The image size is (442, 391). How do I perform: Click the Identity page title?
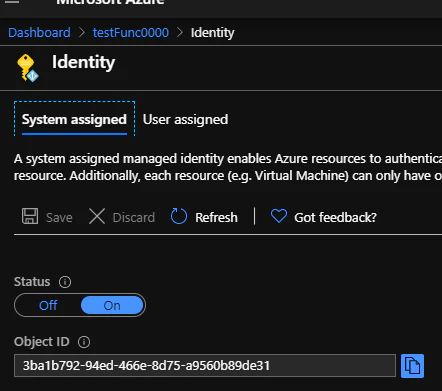click(x=83, y=63)
